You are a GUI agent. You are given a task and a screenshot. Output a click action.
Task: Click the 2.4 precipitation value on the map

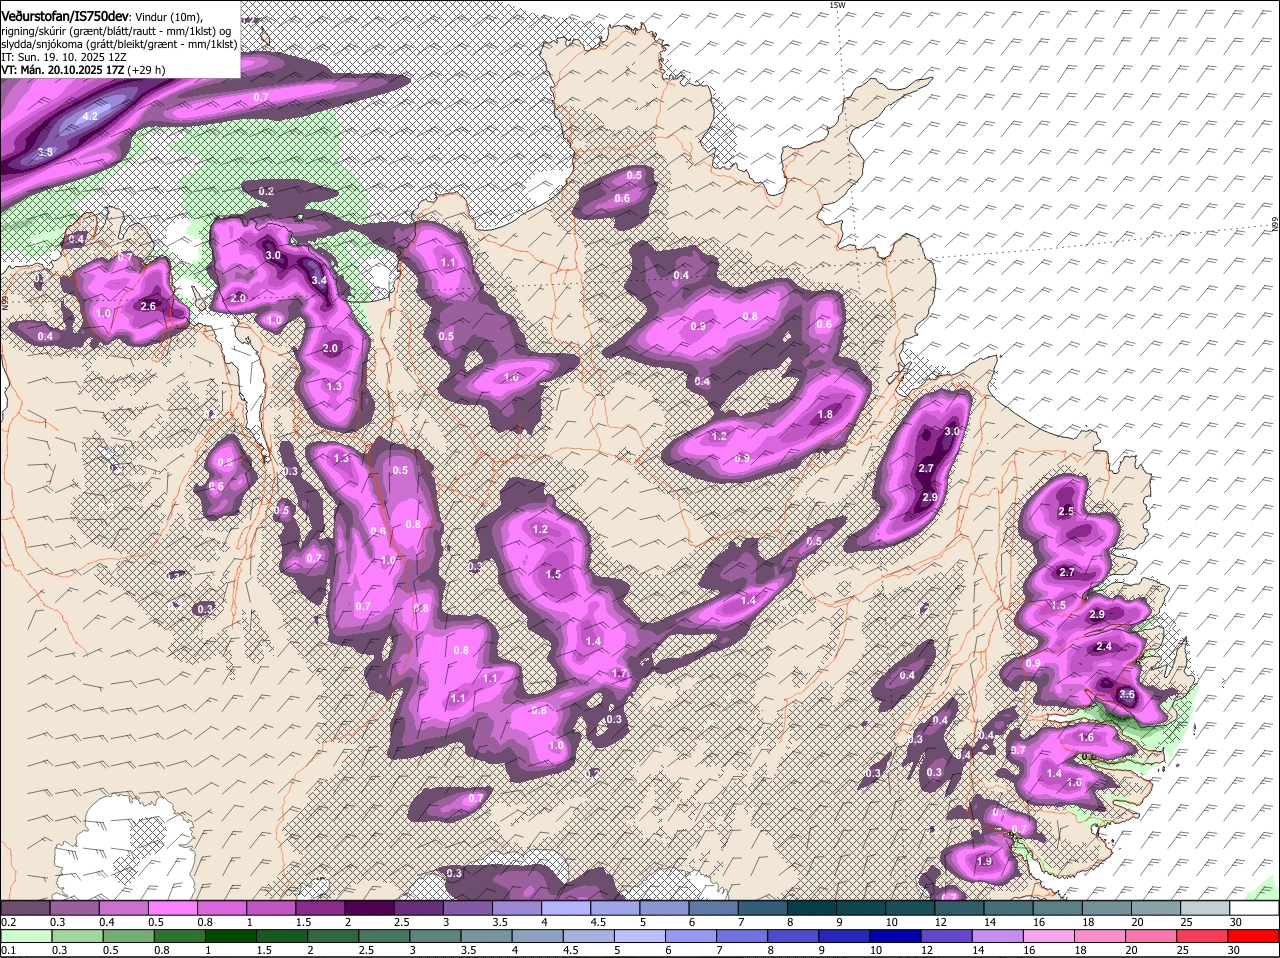(x=1104, y=647)
